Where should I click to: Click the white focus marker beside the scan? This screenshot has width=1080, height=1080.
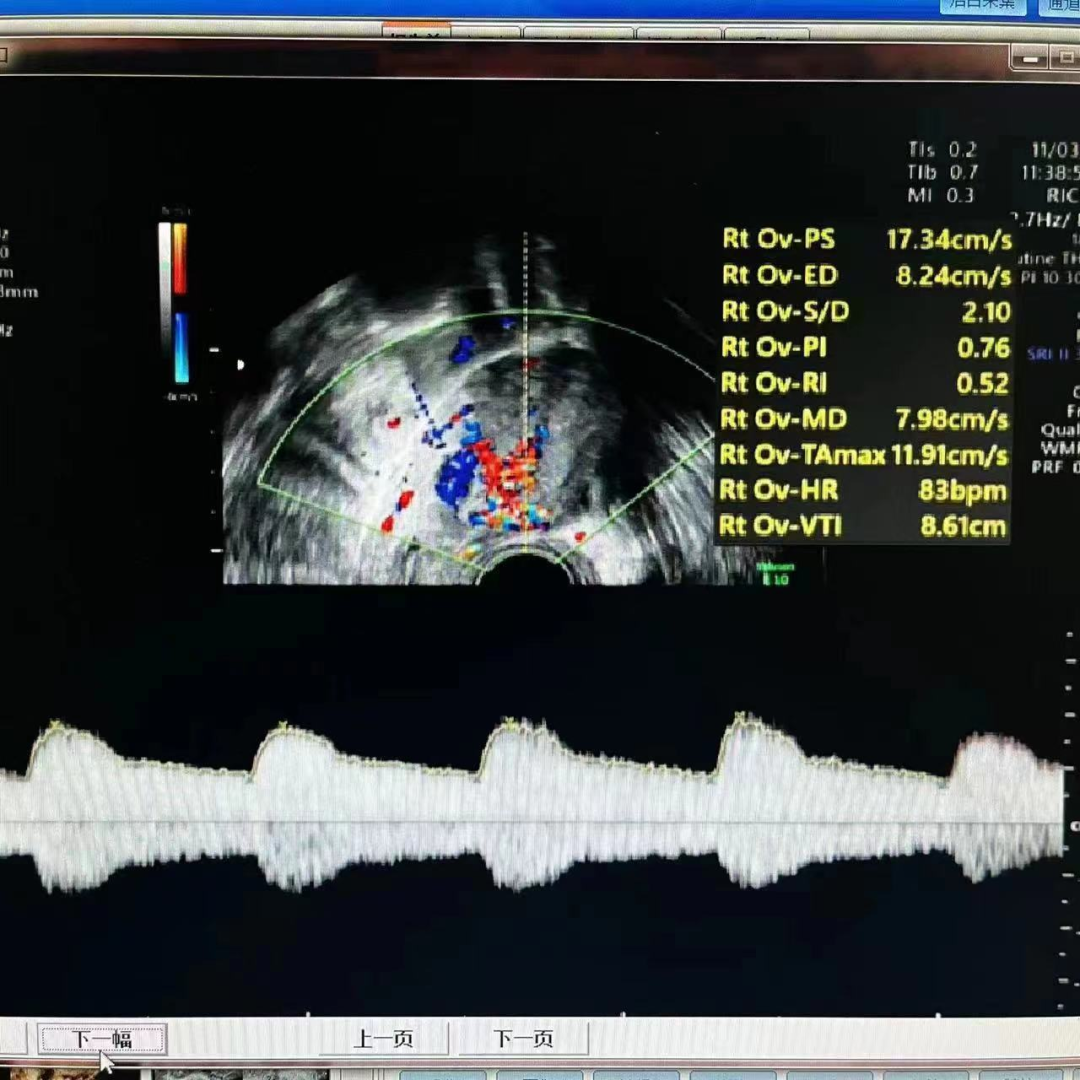coord(240,365)
